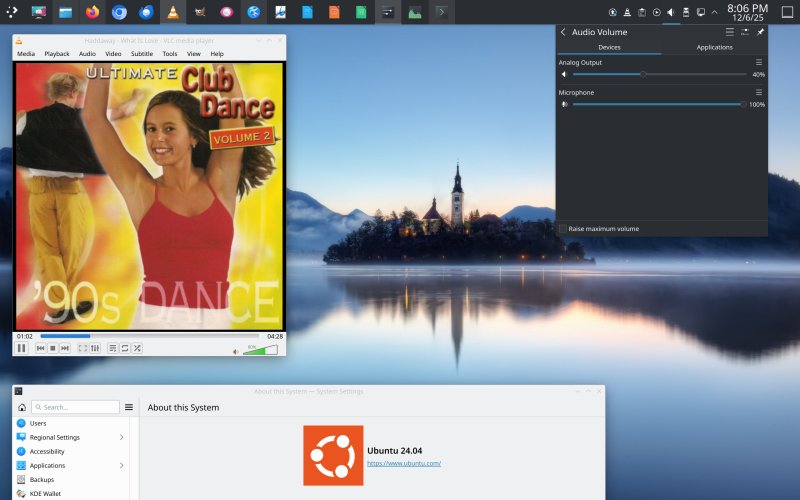Click the Analog Output volume slider
The image size is (800, 500).
point(659,74)
